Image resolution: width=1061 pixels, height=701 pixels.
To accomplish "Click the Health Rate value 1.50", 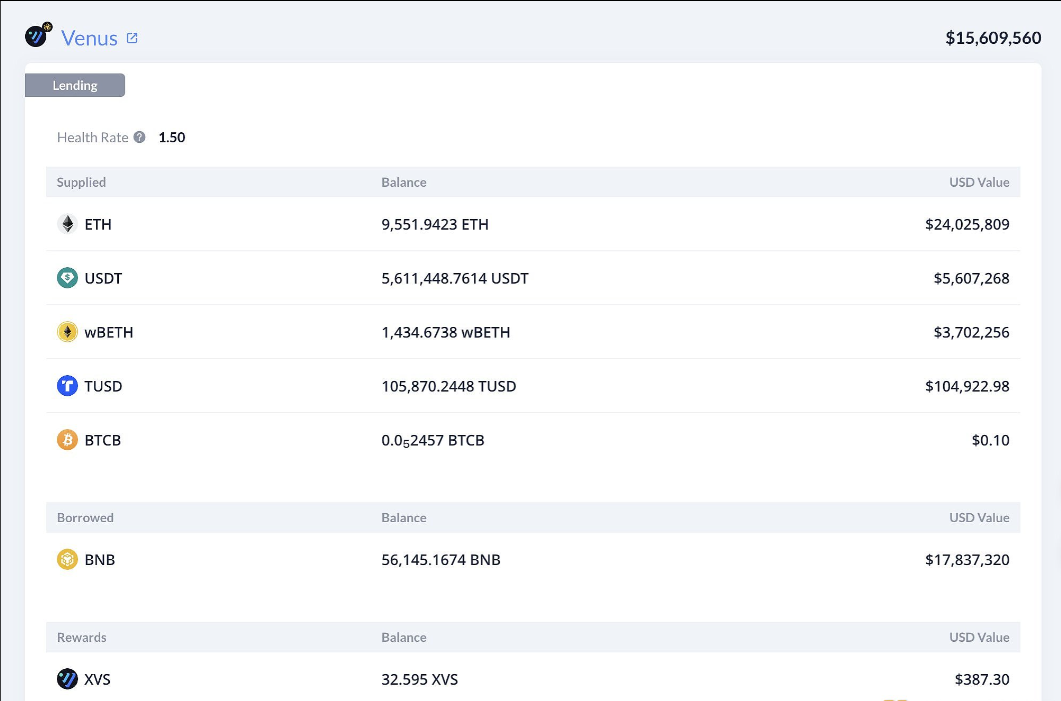I will (x=172, y=137).
